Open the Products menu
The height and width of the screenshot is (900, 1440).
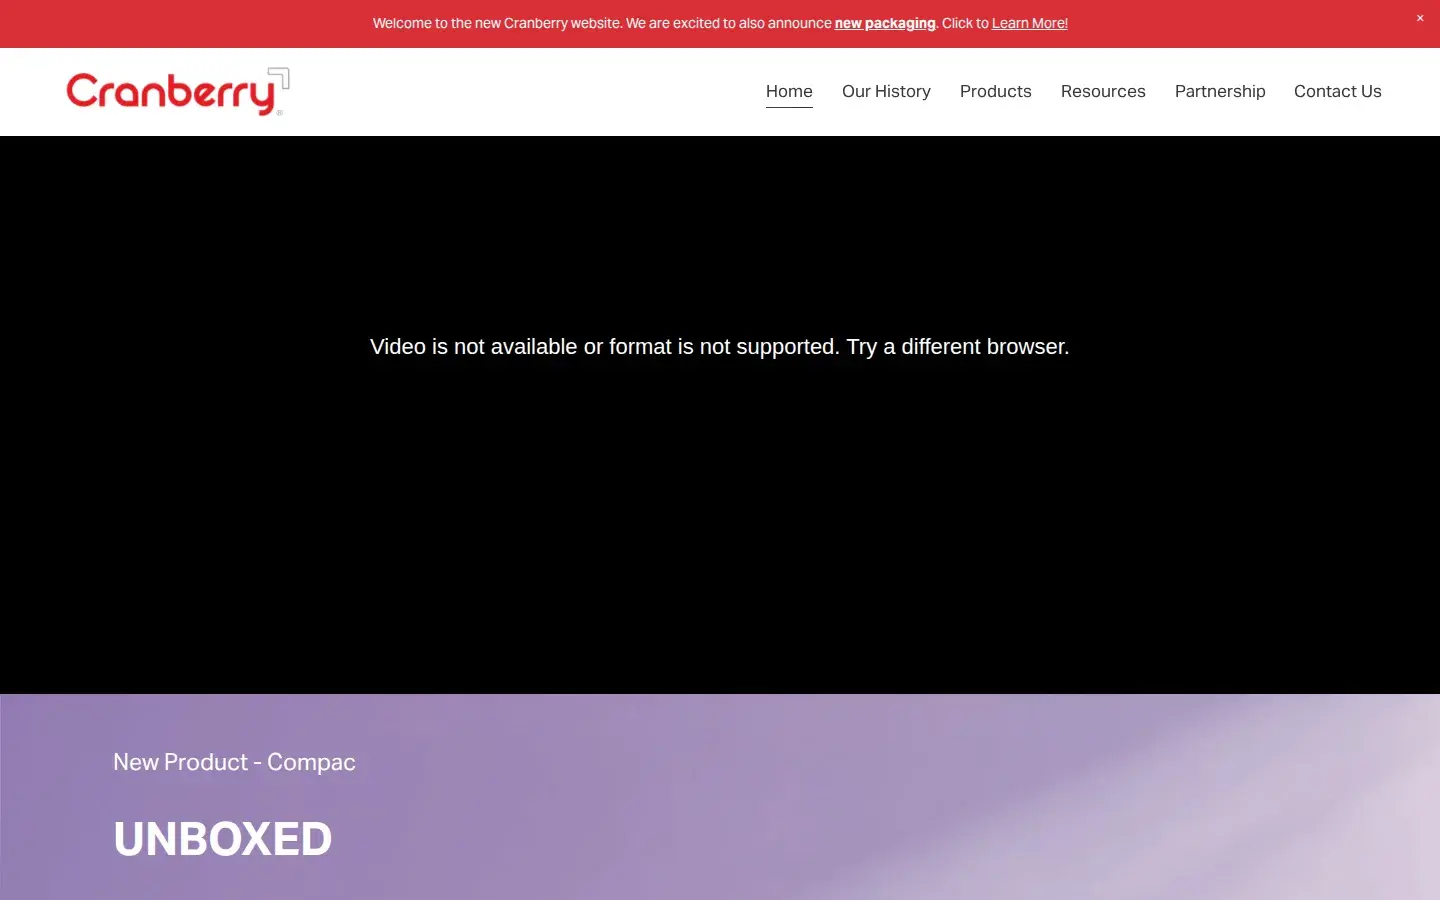tap(996, 91)
